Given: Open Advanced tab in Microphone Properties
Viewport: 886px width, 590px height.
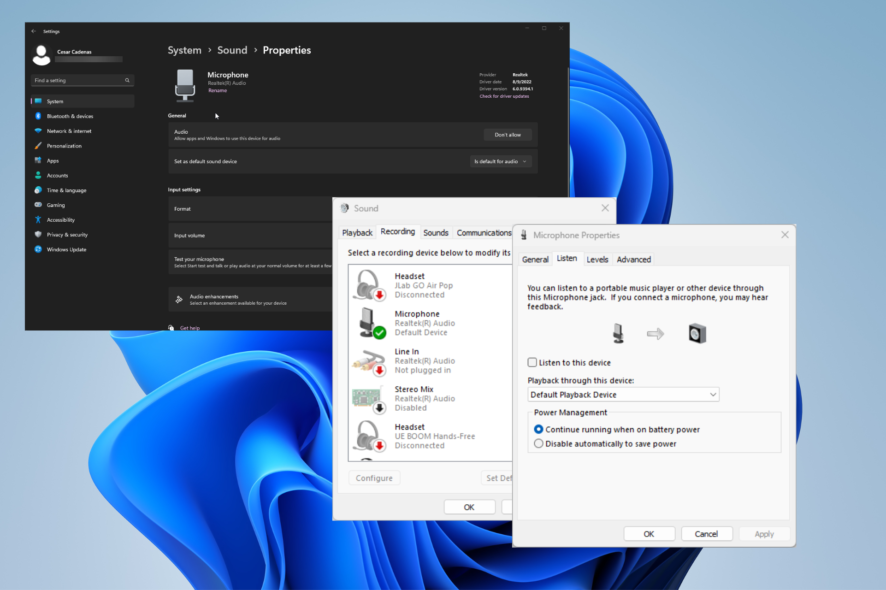Looking at the screenshot, I should click(x=633, y=259).
